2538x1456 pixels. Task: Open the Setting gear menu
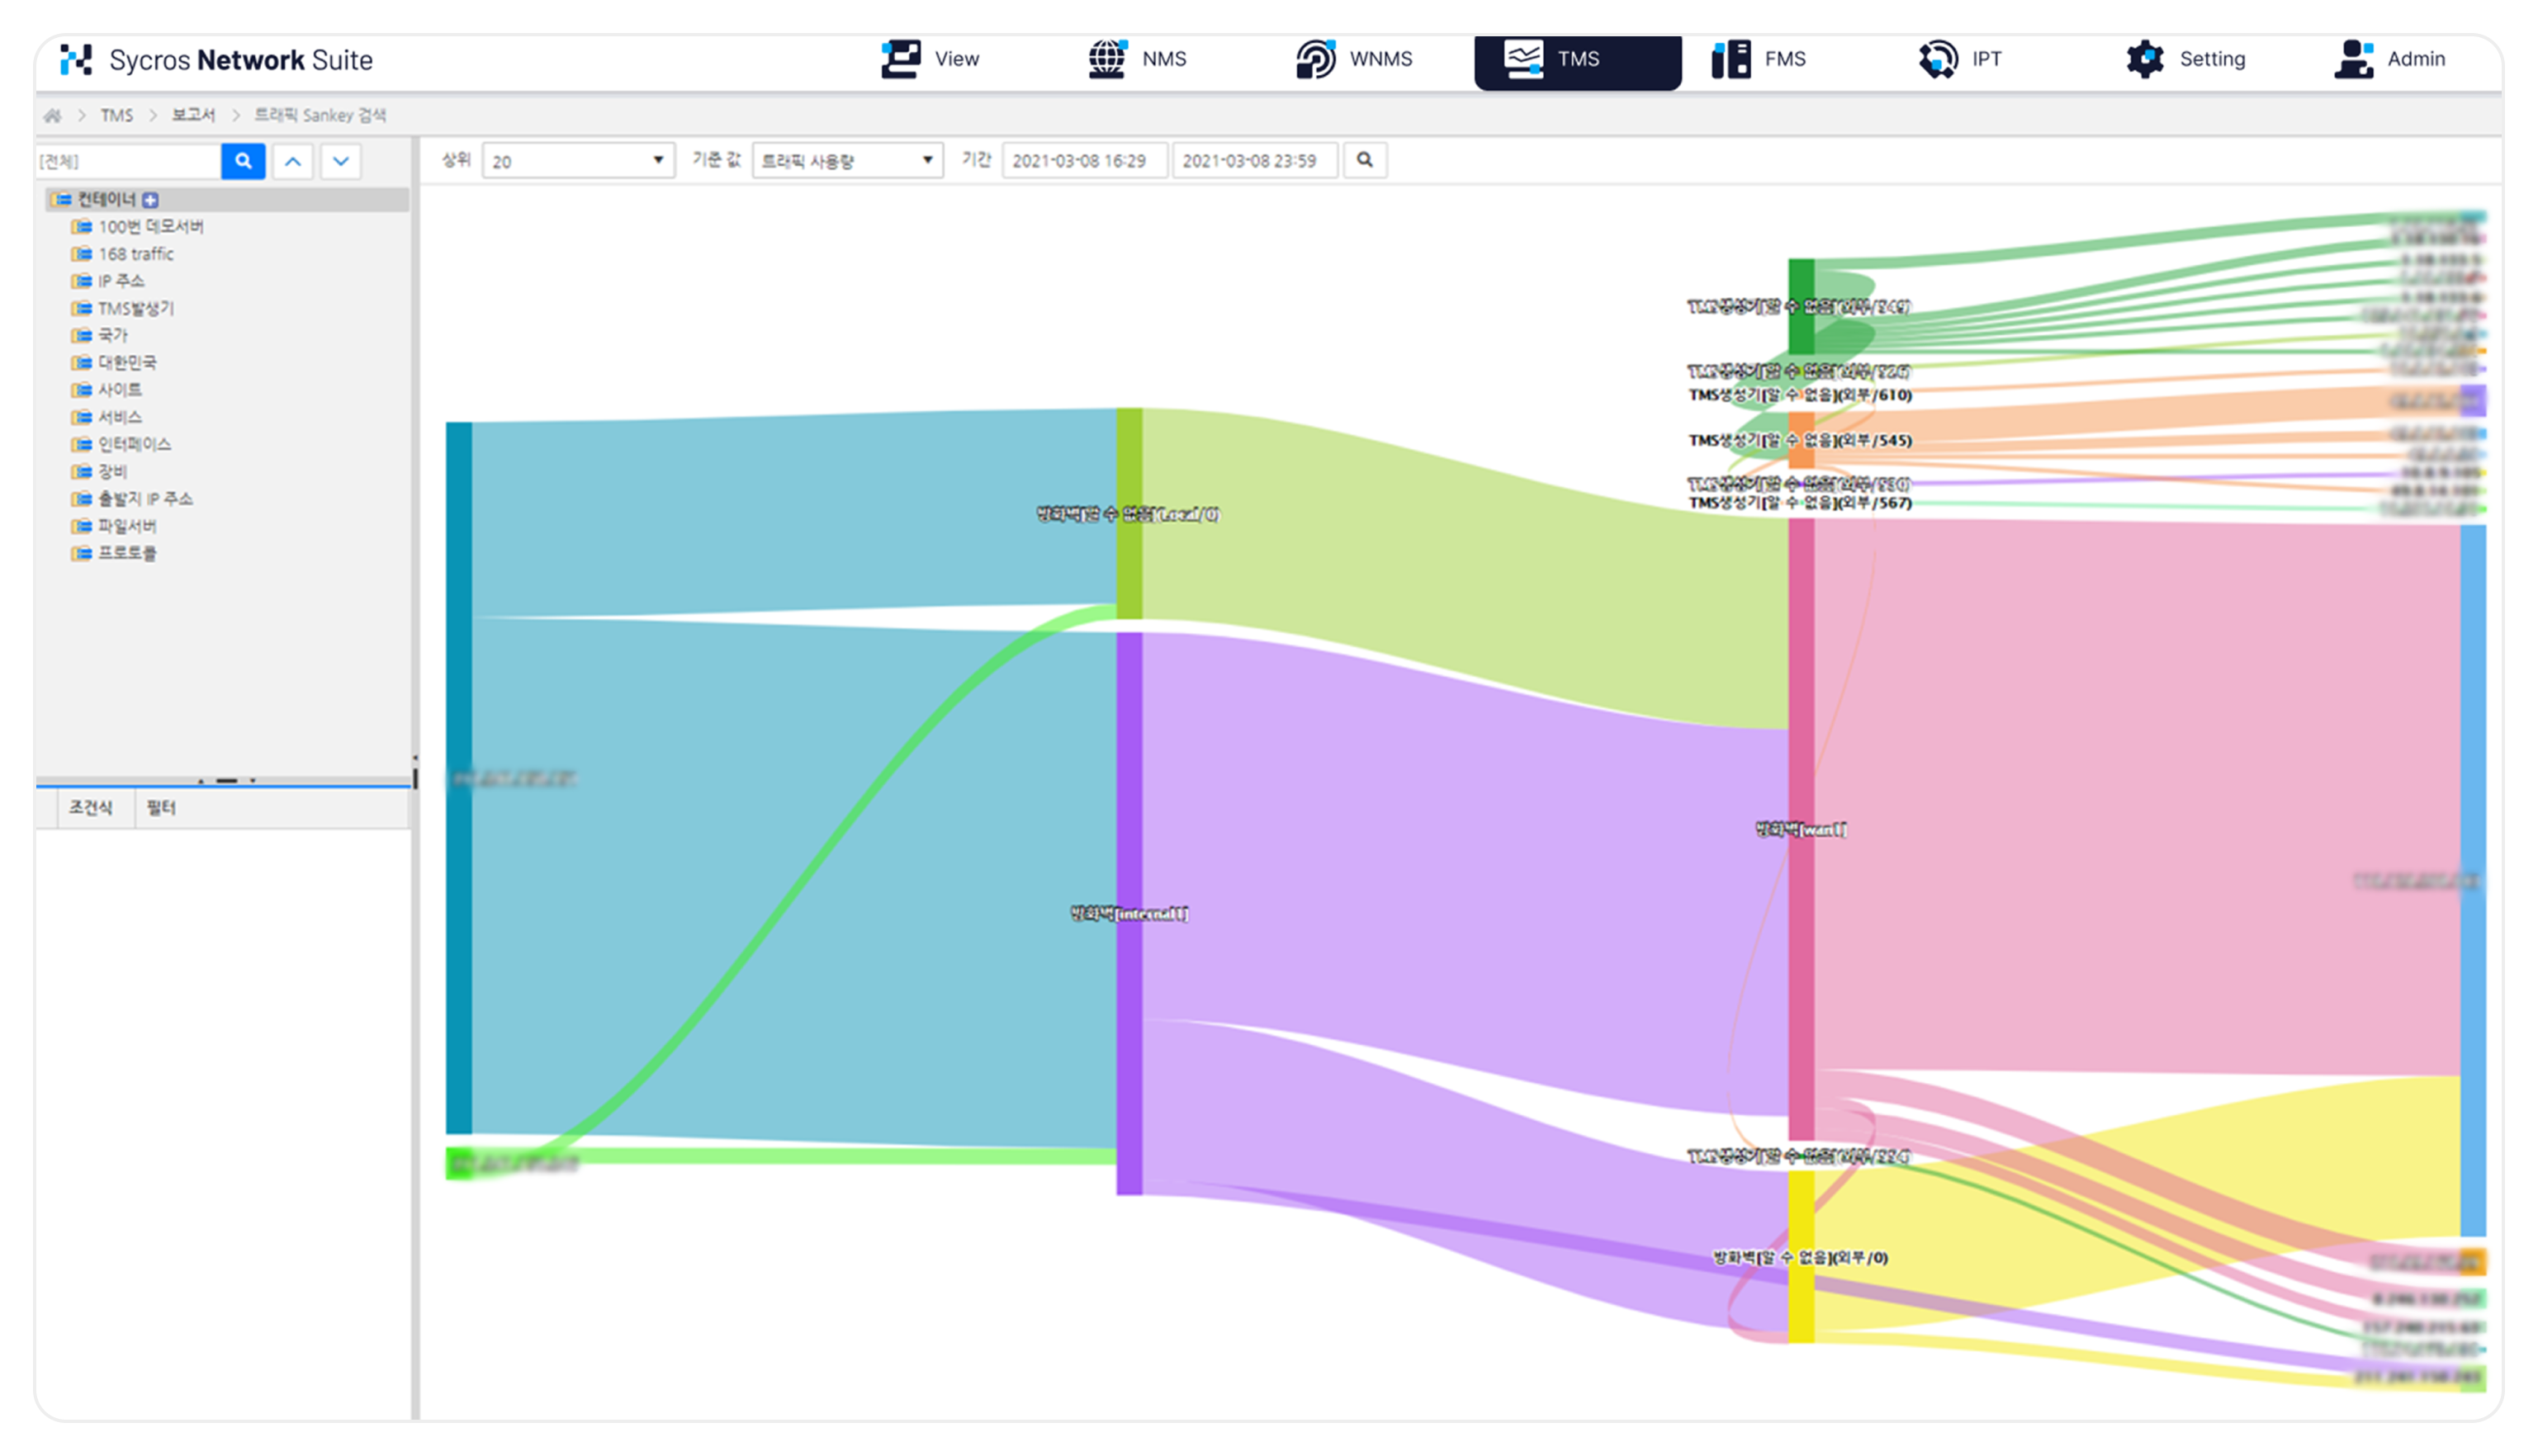coord(2186,59)
